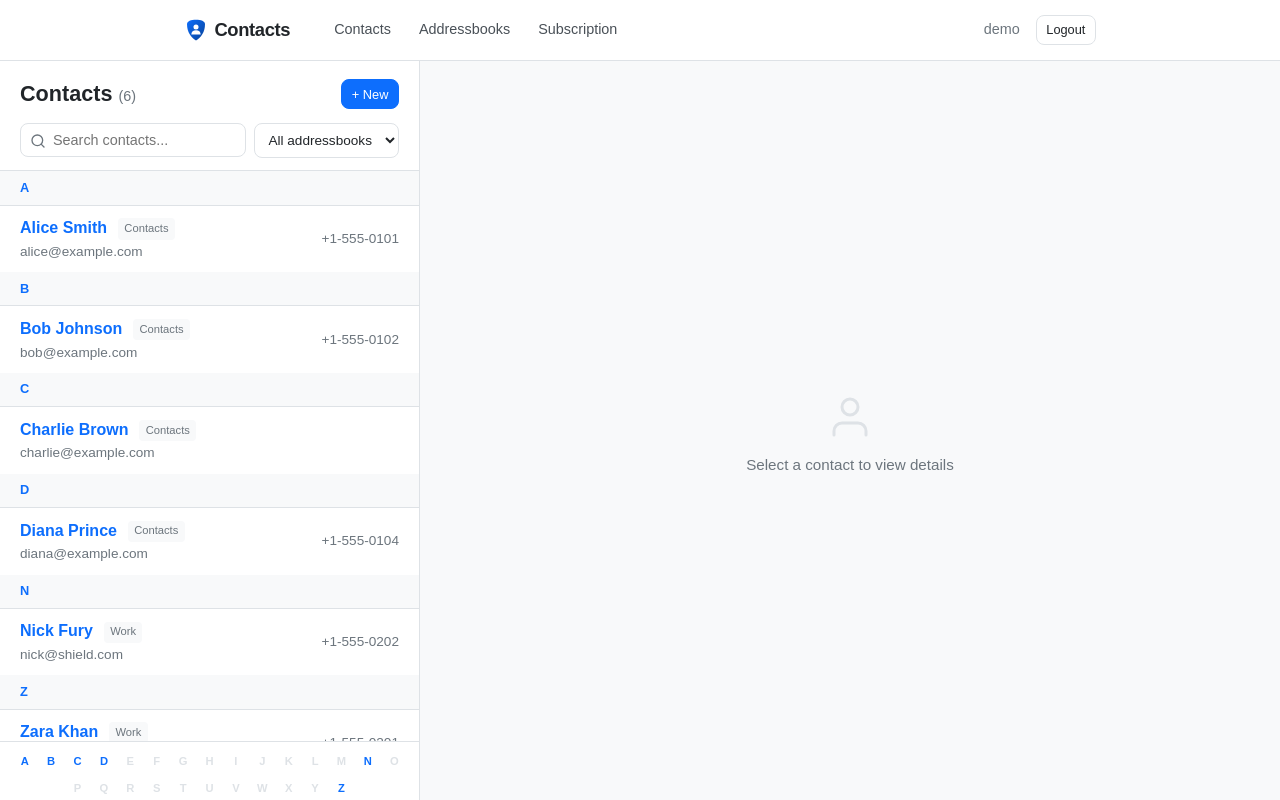Click nick@shield.com email text
The image size is (1280, 800).
click(x=71, y=655)
